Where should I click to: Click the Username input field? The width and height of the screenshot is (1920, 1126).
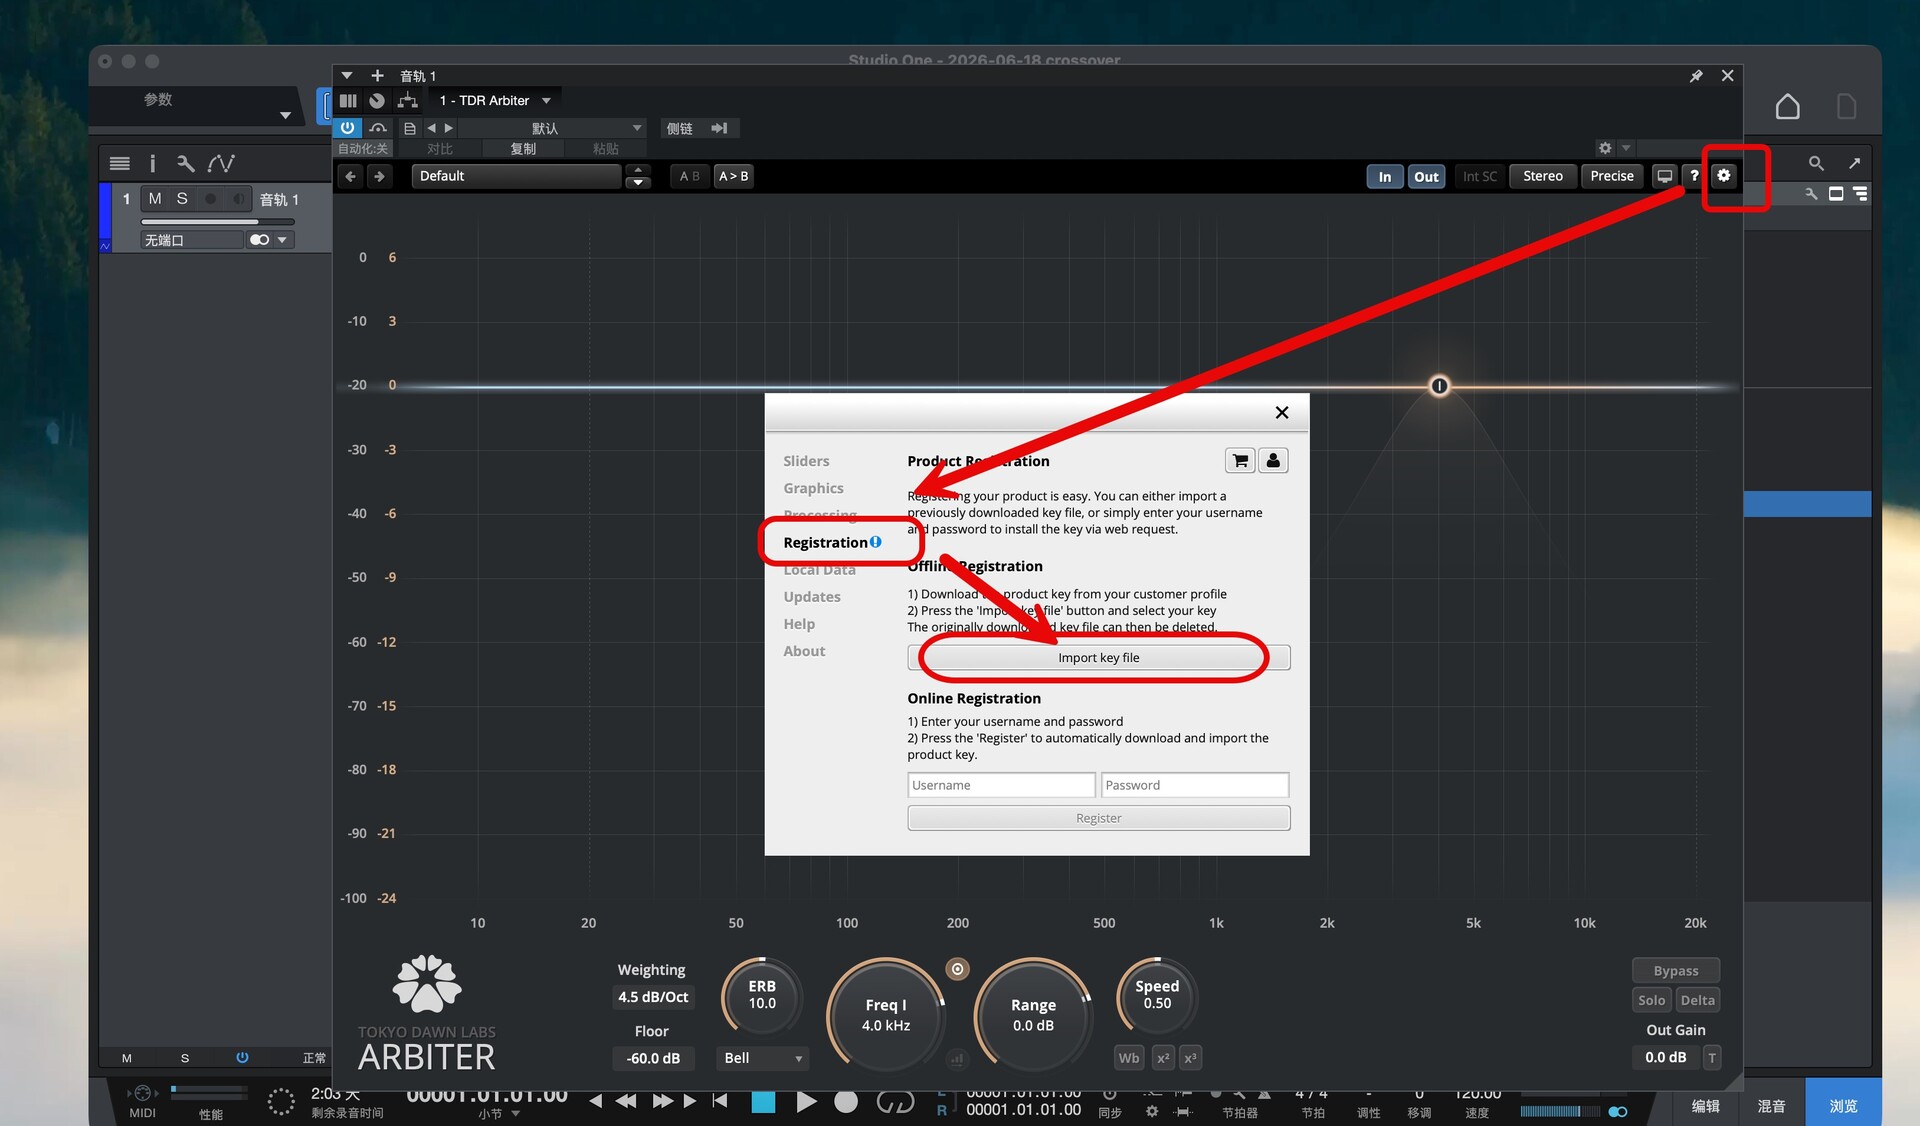click(1001, 785)
